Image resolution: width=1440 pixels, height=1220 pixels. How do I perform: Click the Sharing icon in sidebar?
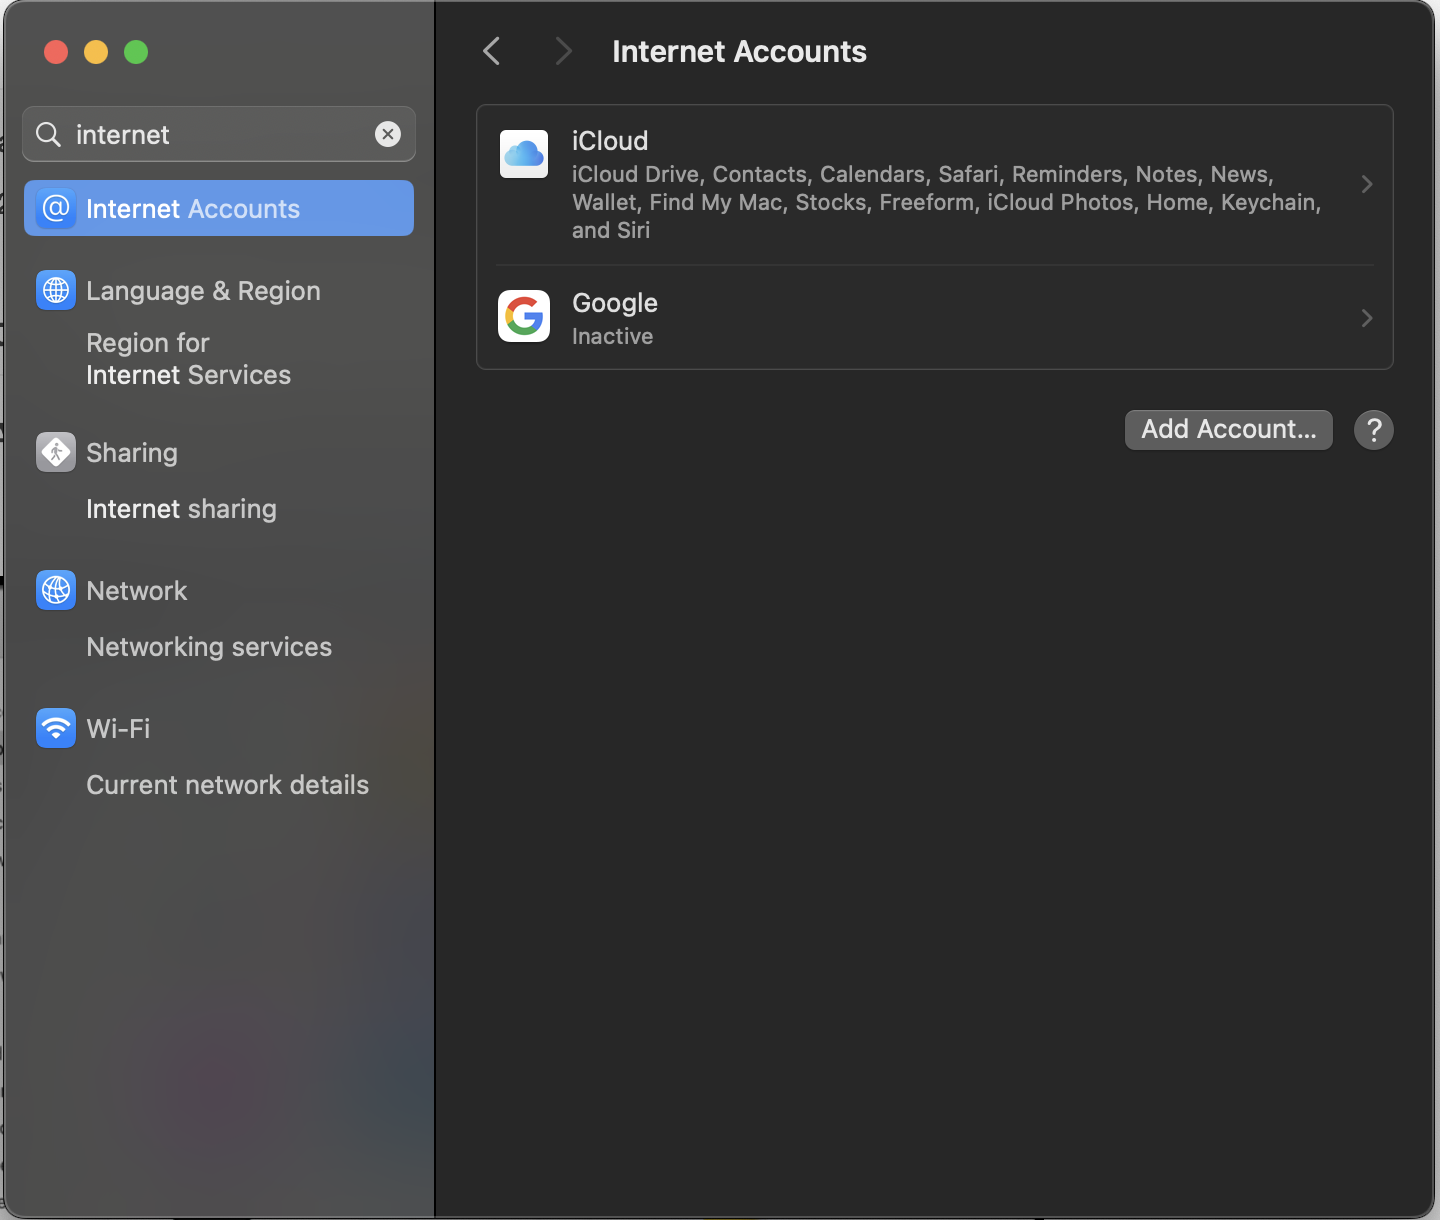point(56,452)
